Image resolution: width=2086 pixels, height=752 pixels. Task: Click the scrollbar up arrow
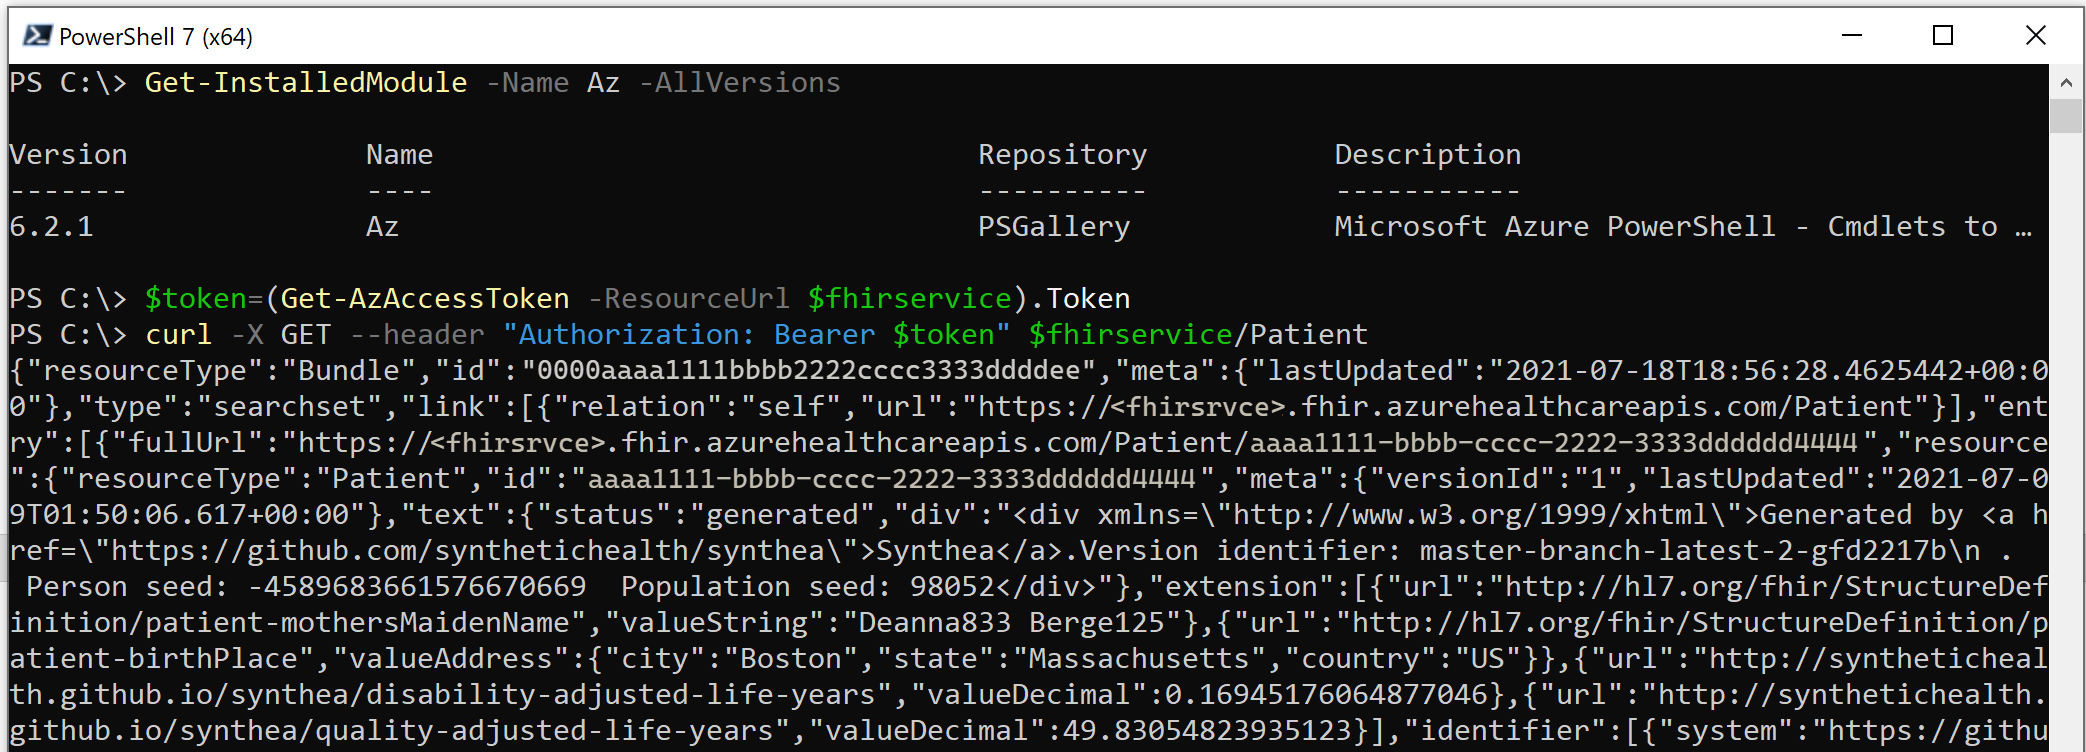2066,83
